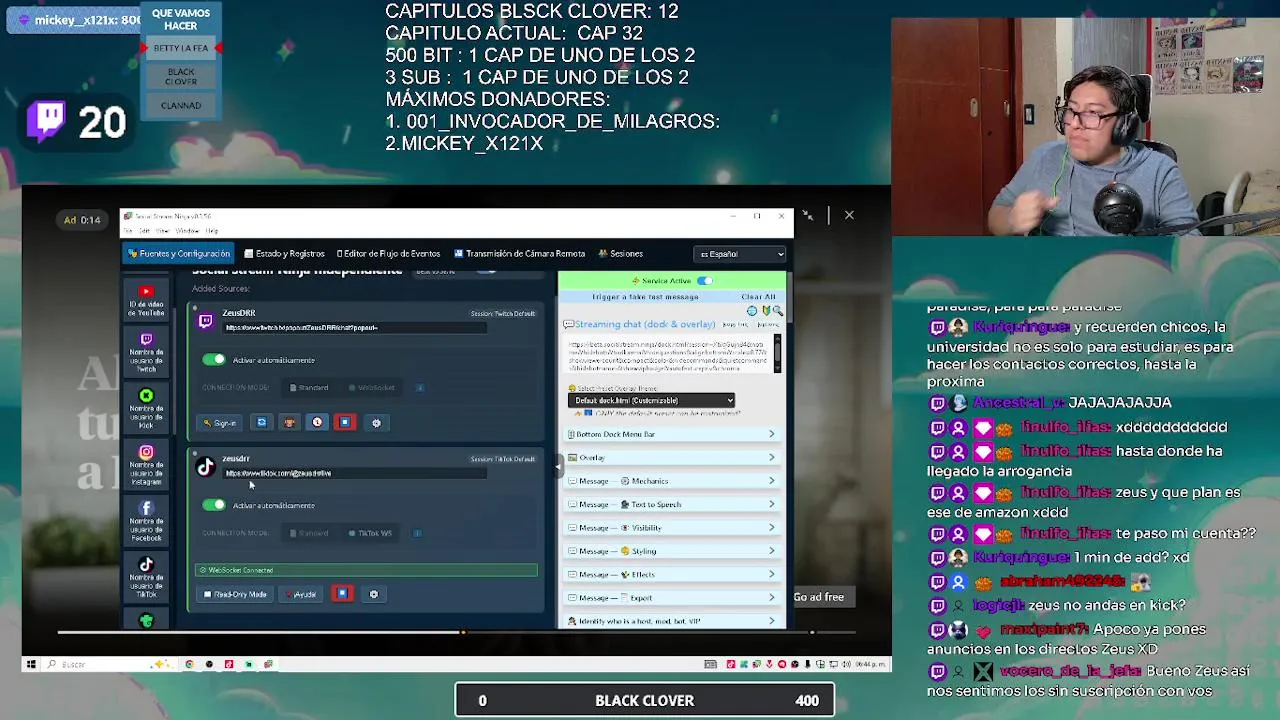Click the ZeusDRR Twitch URL field
Screen dimensions: 1280x720
coord(355,328)
